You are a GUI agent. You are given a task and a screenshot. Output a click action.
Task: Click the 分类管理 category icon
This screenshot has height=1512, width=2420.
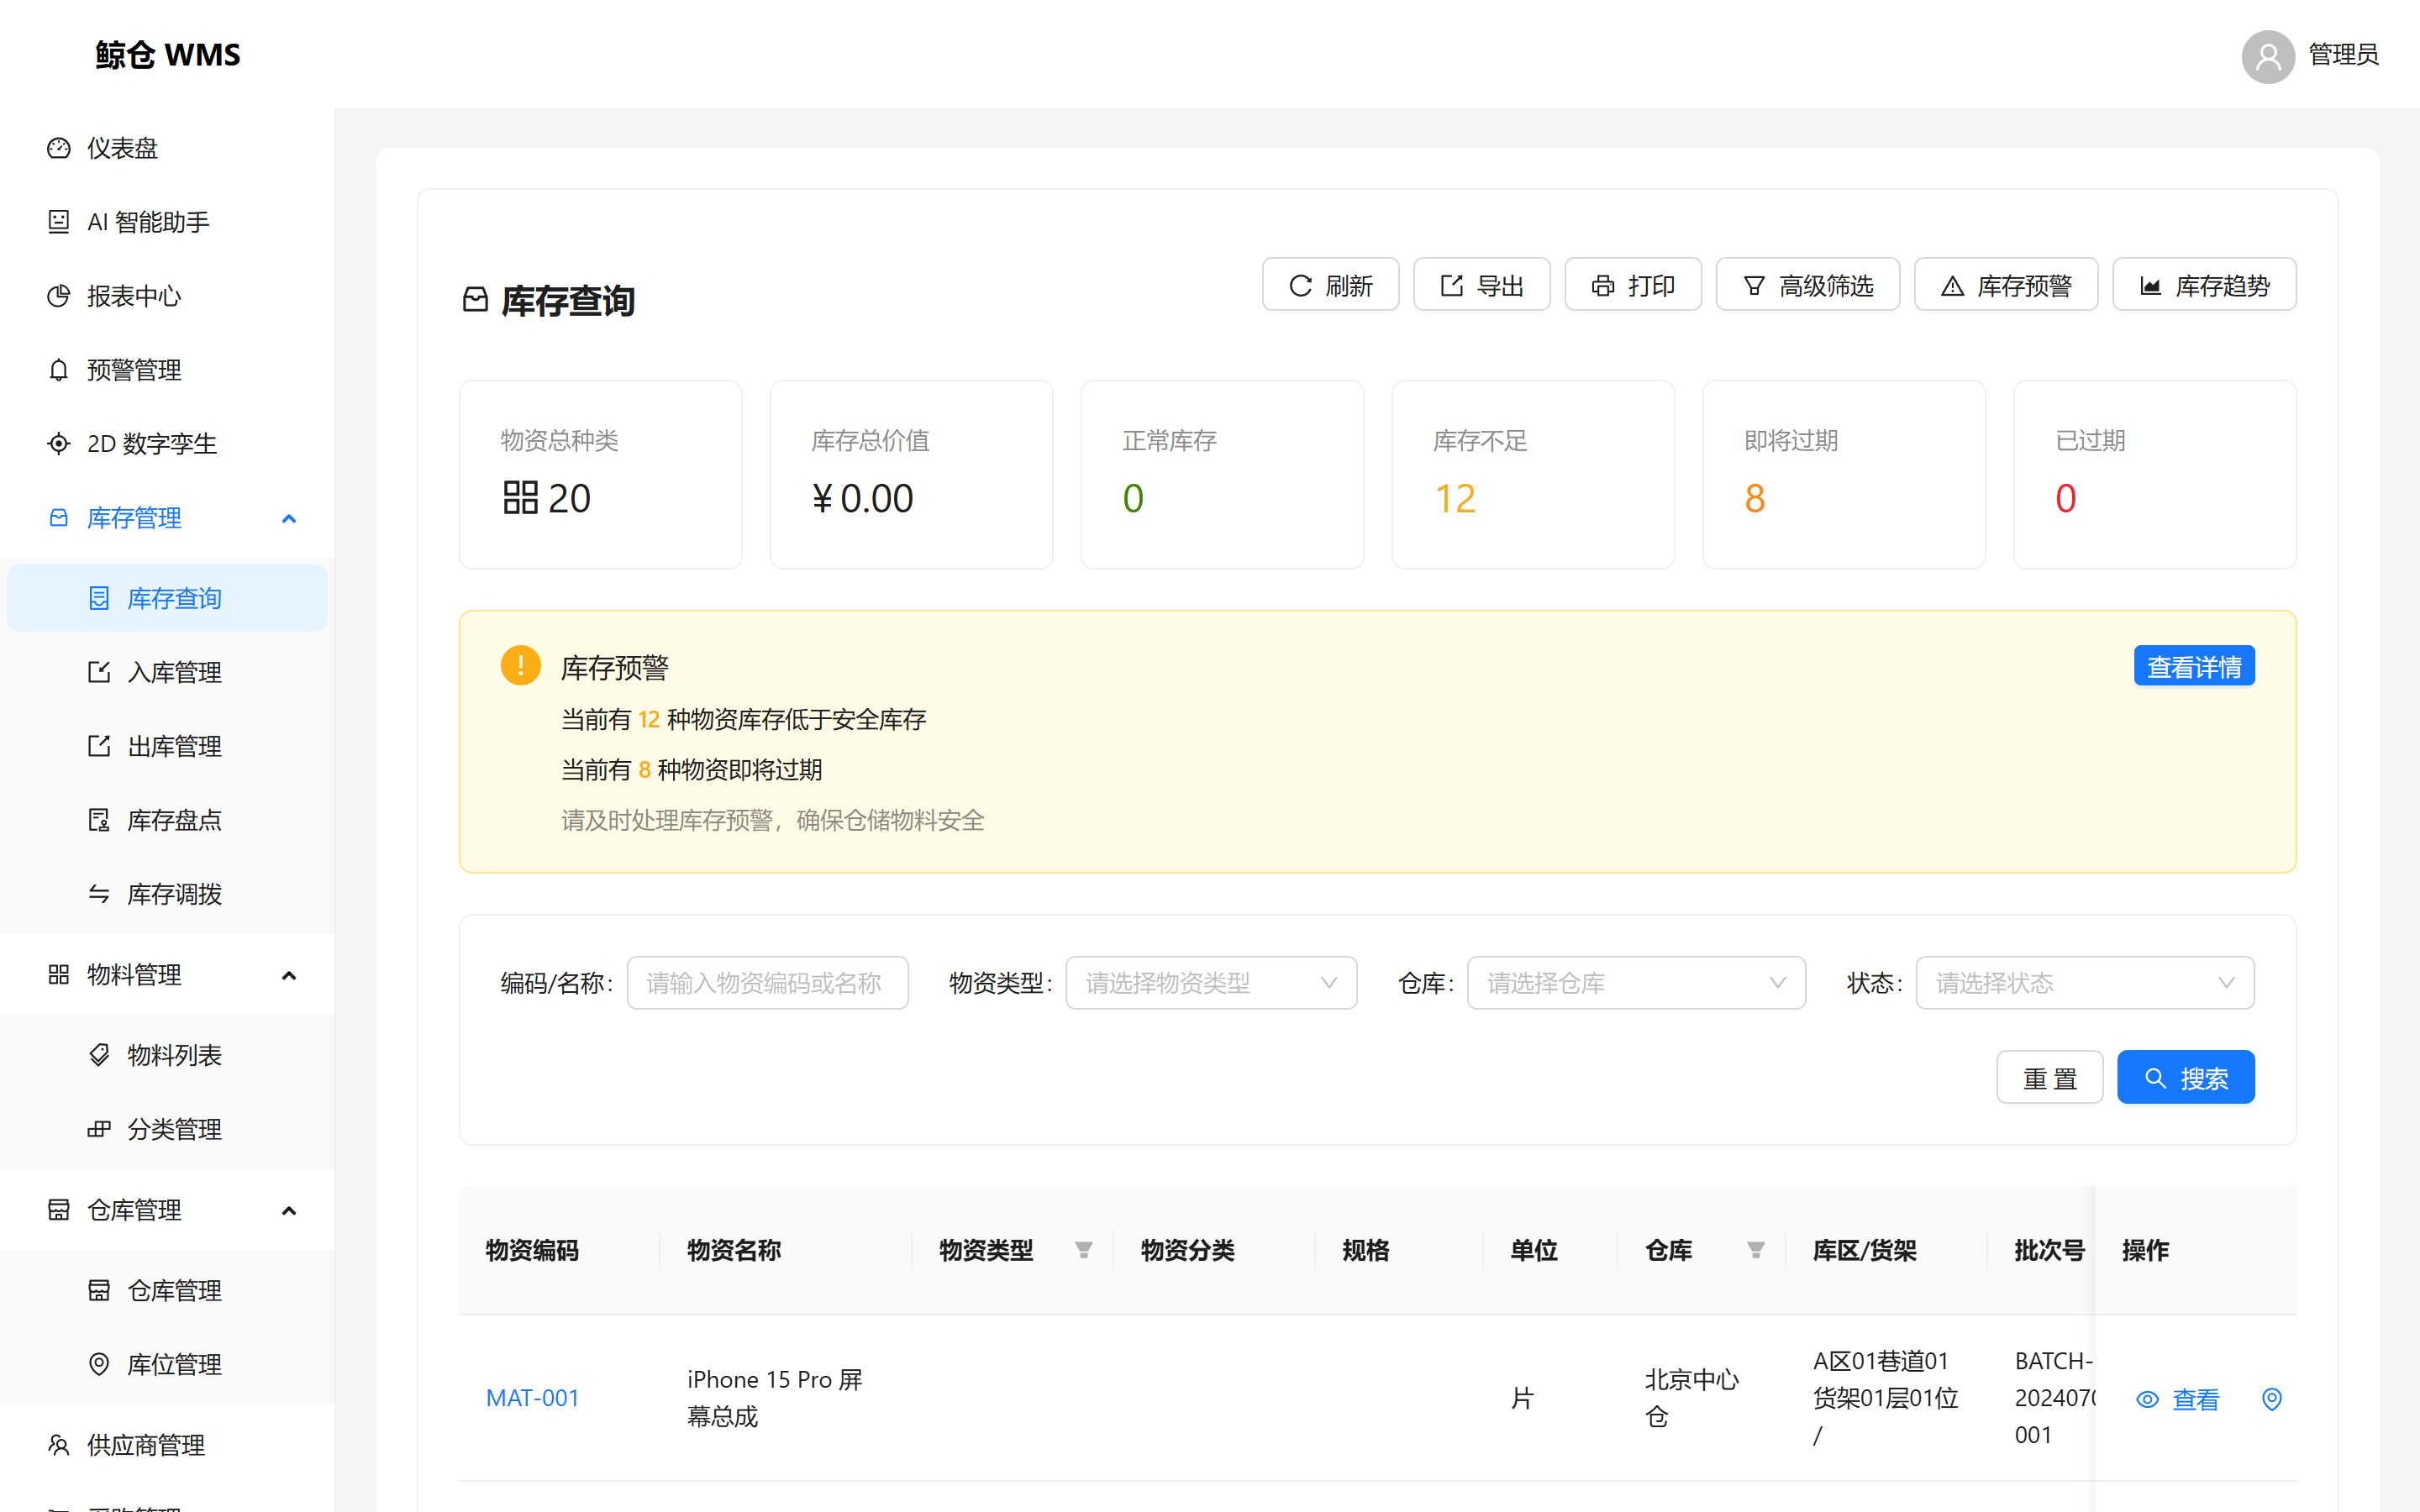pos(99,1129)
